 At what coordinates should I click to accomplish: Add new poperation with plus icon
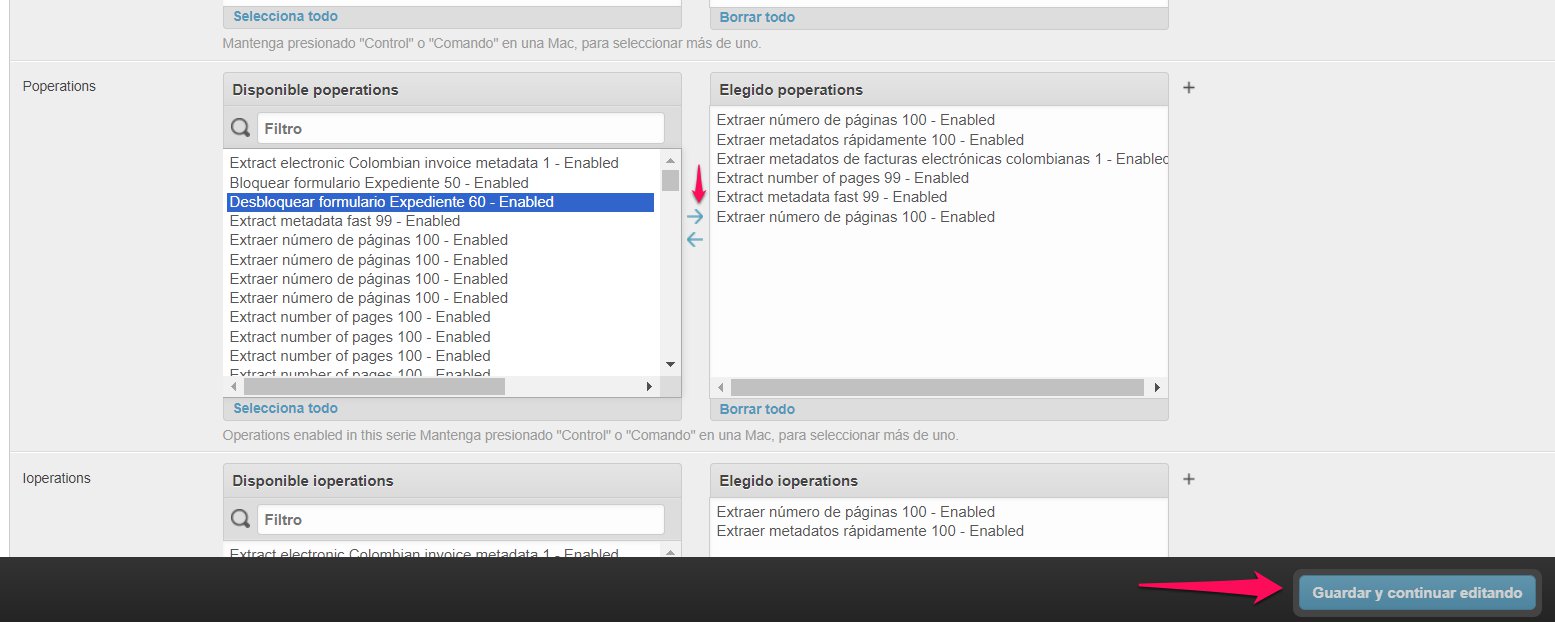[1189, 88]
